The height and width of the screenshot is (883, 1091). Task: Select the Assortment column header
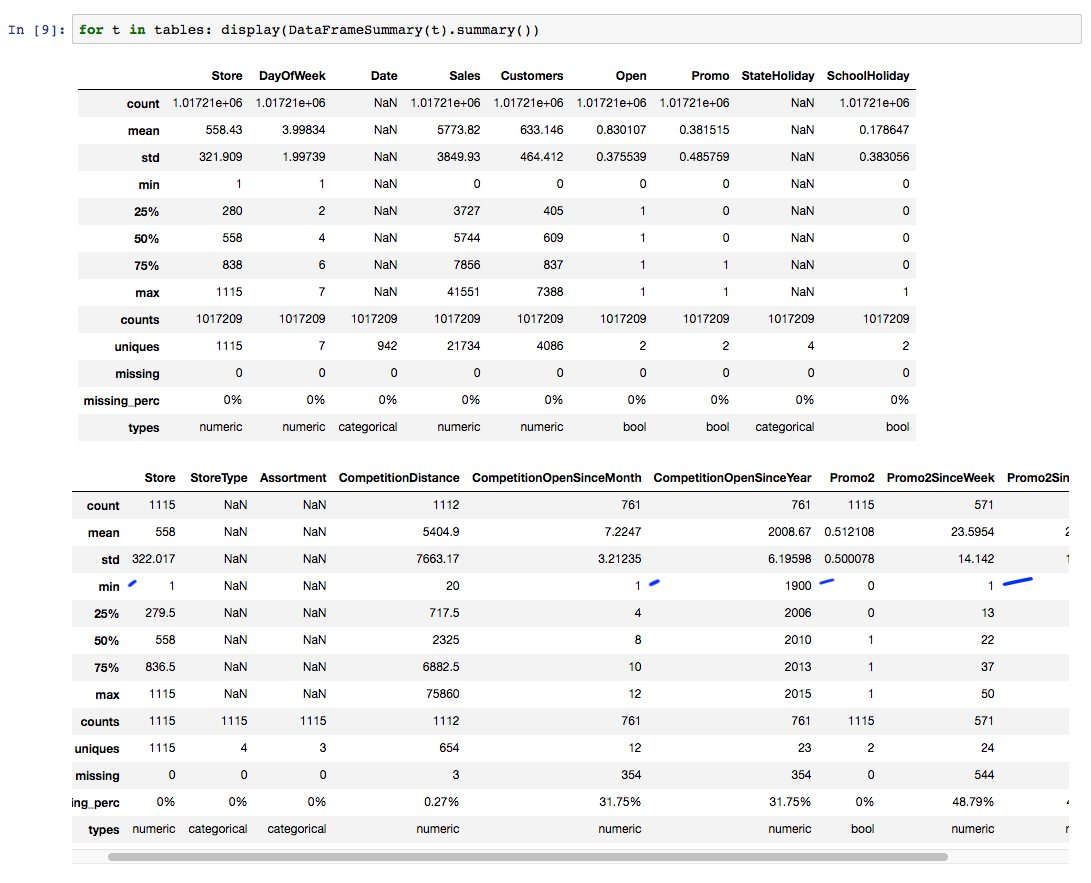pos(293,478)
